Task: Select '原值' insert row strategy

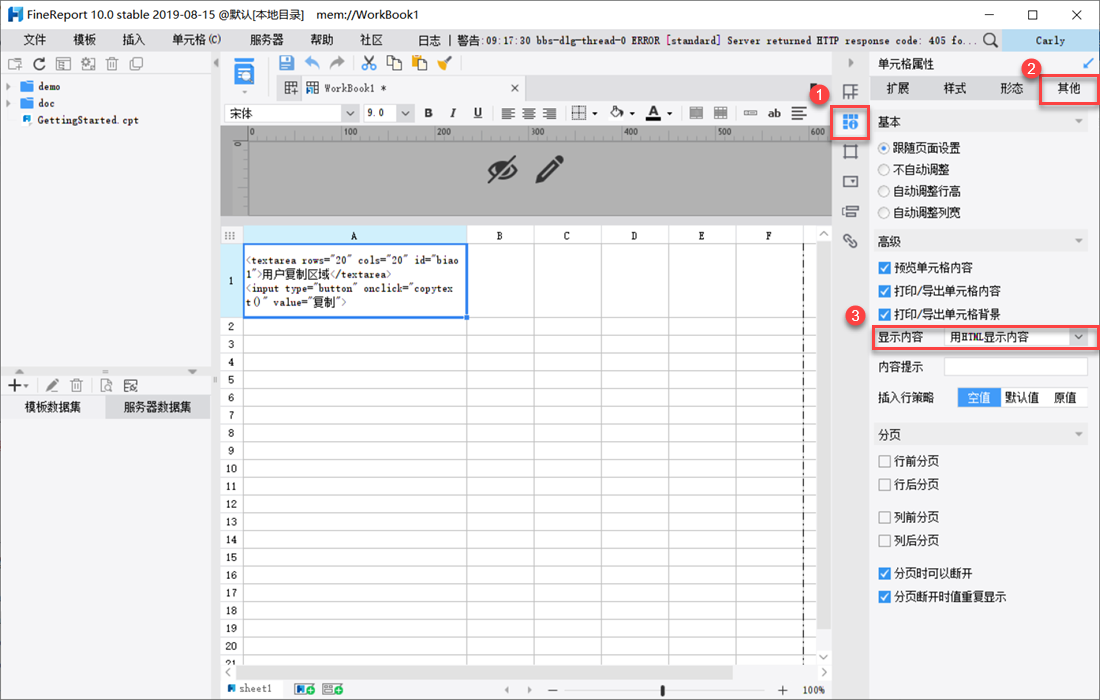Action: coord(1065,398)
